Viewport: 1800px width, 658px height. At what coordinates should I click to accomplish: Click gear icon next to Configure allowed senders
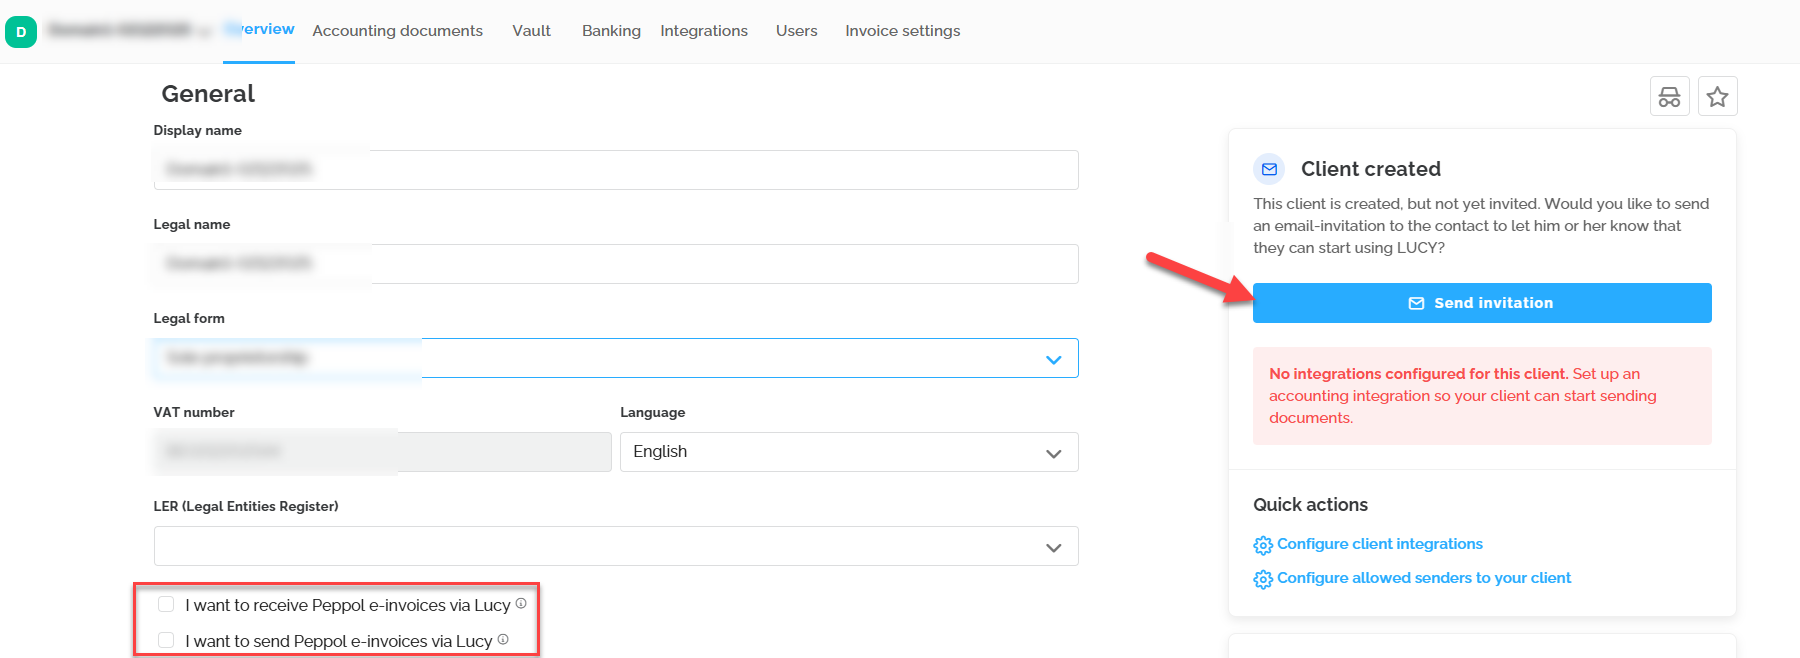pyautogui.click(x=1263, y=579)
